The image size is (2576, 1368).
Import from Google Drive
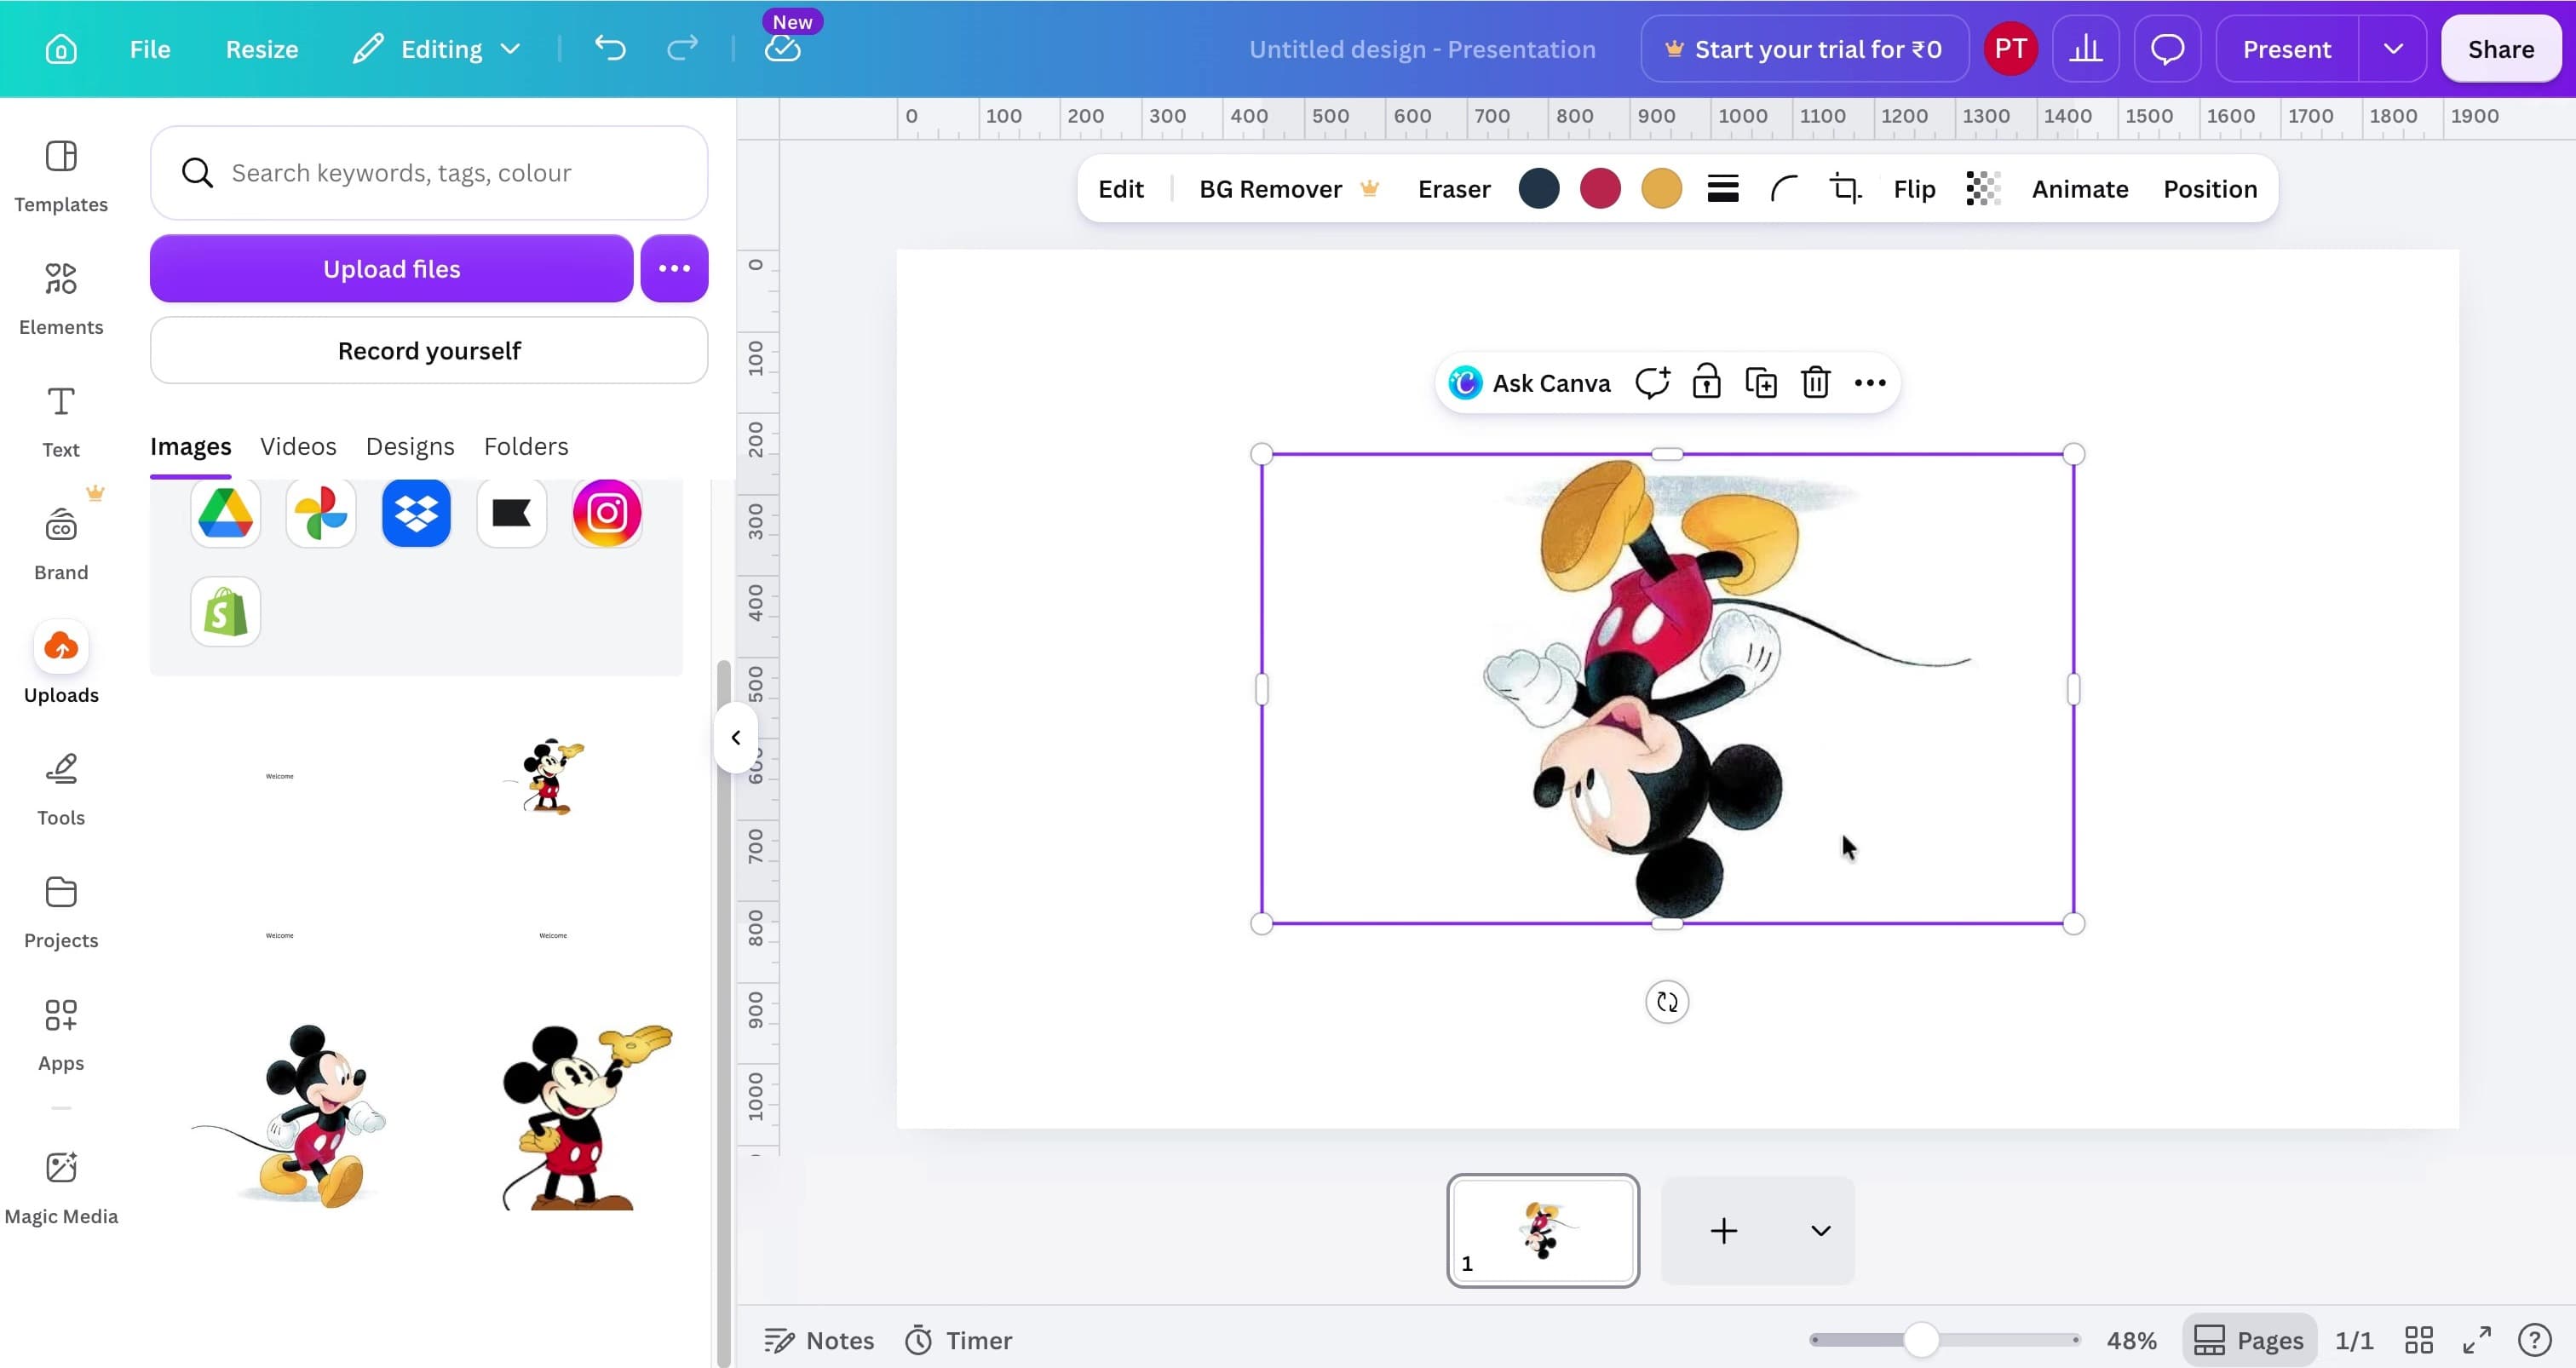(225, 513)
